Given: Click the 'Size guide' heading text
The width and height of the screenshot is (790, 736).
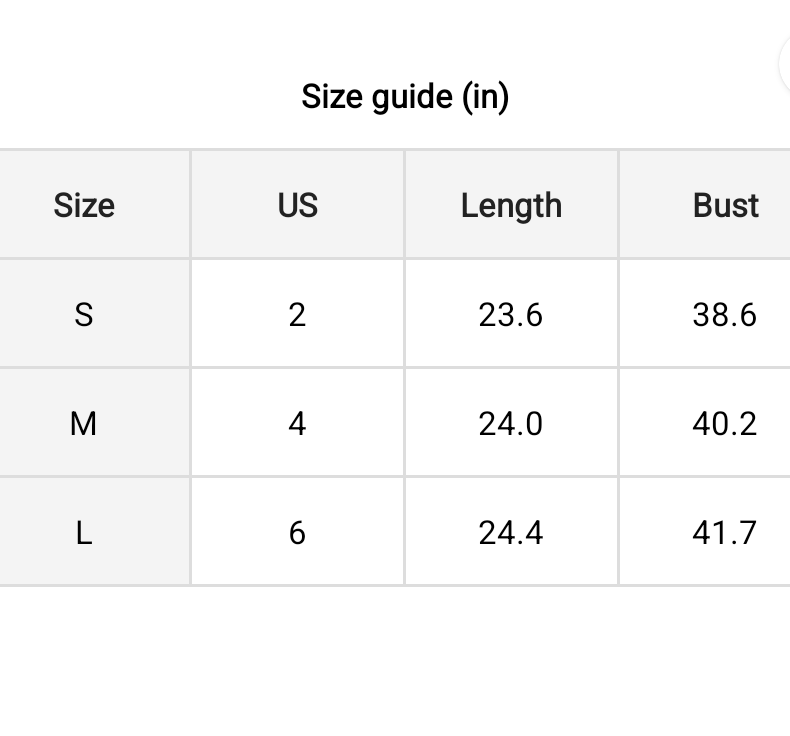Looking at the screenshot, I should tap(376, 97).
